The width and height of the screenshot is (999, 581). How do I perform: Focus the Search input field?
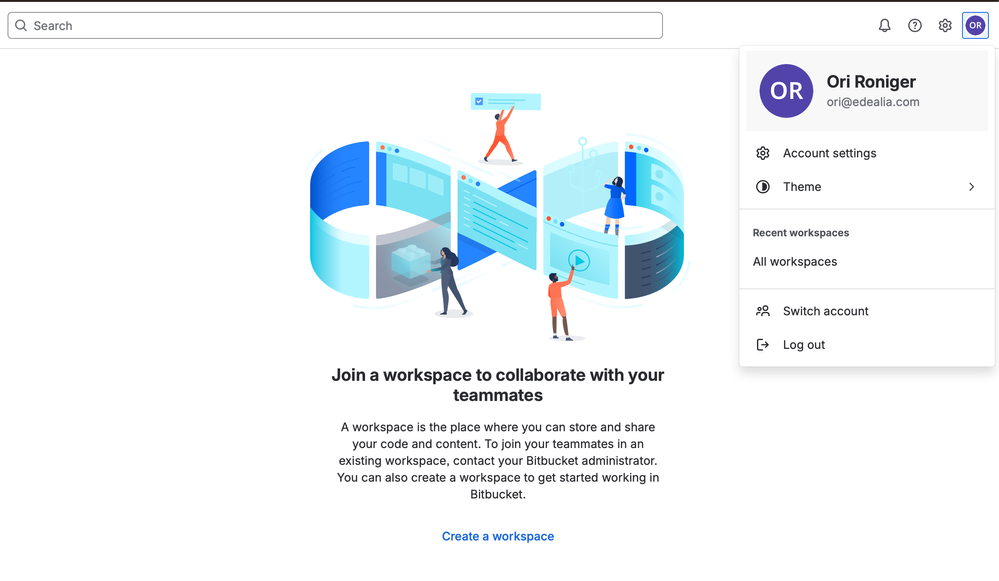tap(335, 25)
